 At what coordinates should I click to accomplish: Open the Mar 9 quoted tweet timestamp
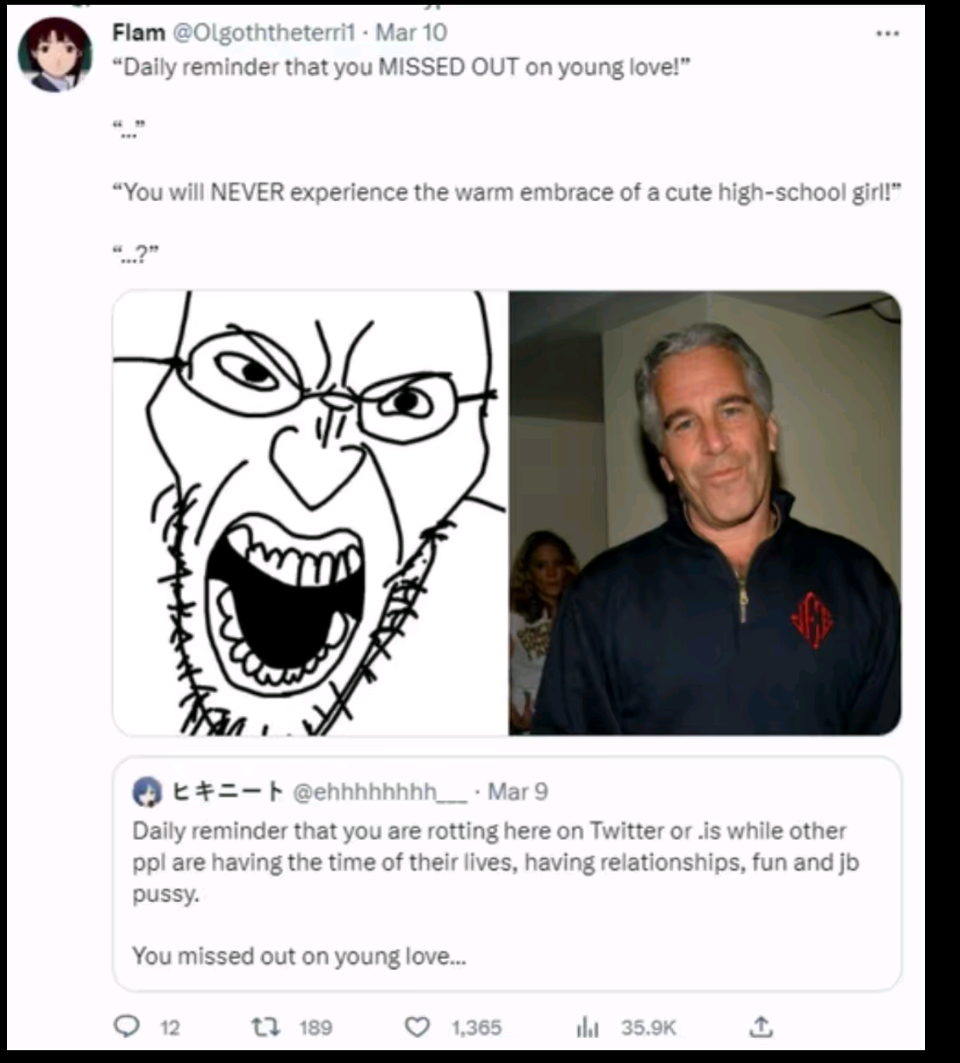518,792
